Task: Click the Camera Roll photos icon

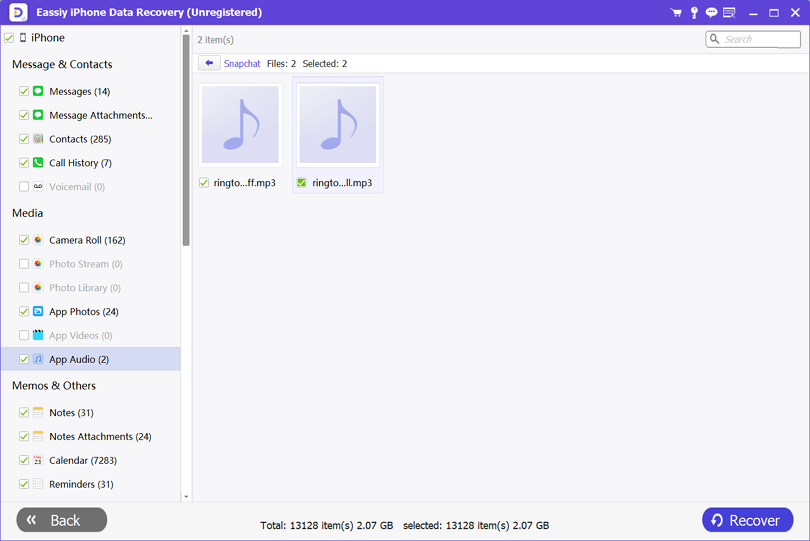Action: (x=38, y=240)
